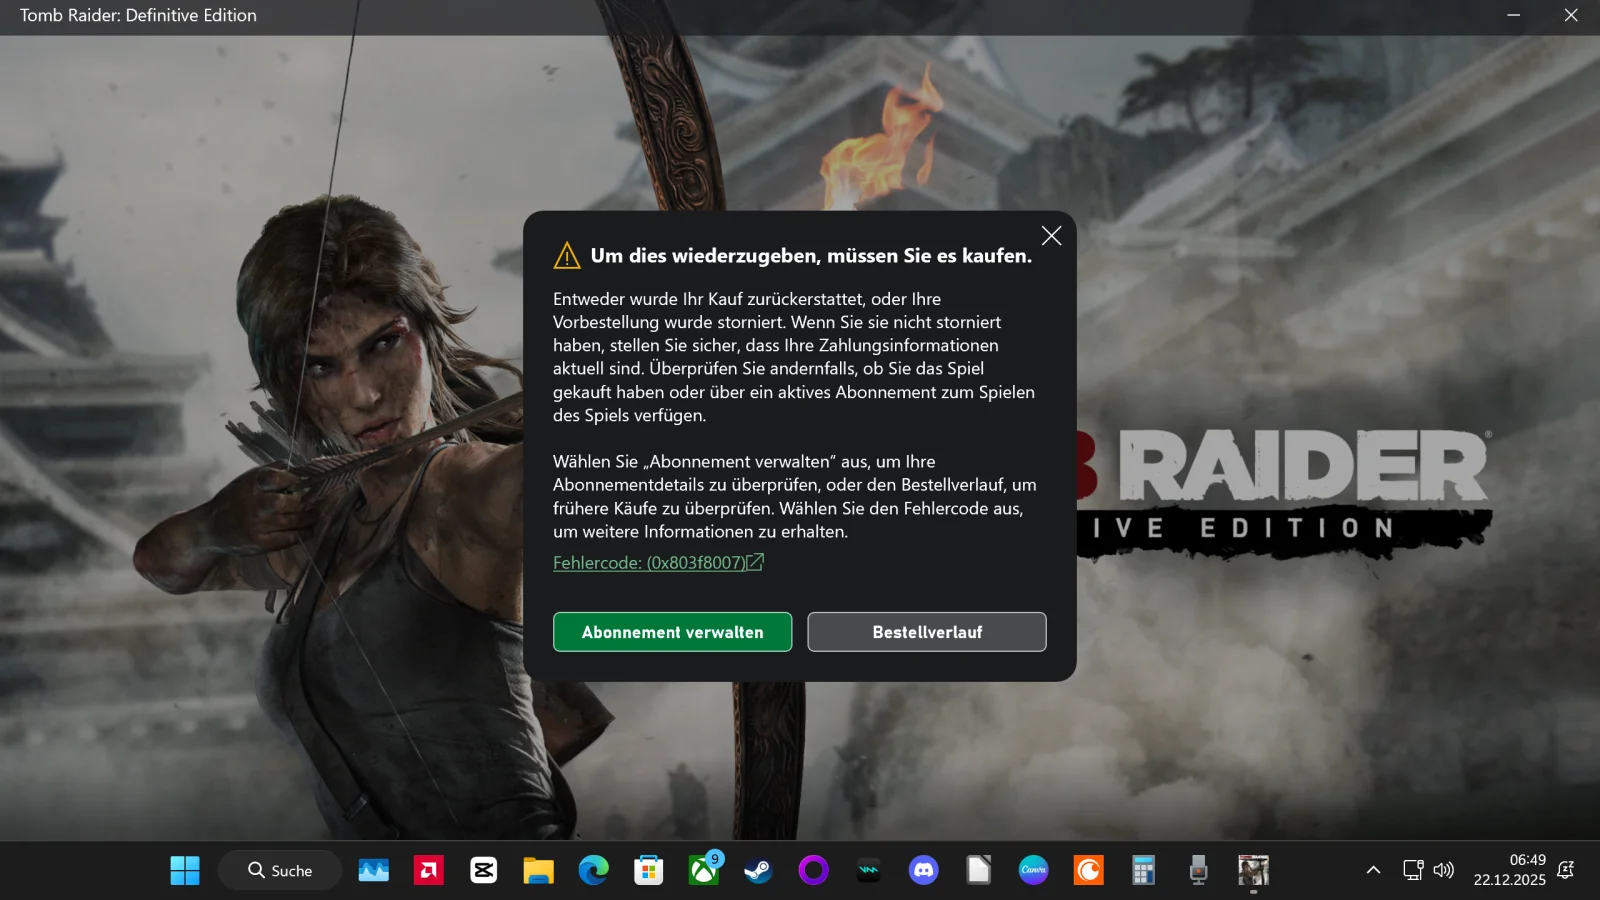Click the dialog heading "Um dies wiederzugeben, müssen Sie es kaufen."
The height and width of the screenshot is (900, 1600).
pos(811,256)
